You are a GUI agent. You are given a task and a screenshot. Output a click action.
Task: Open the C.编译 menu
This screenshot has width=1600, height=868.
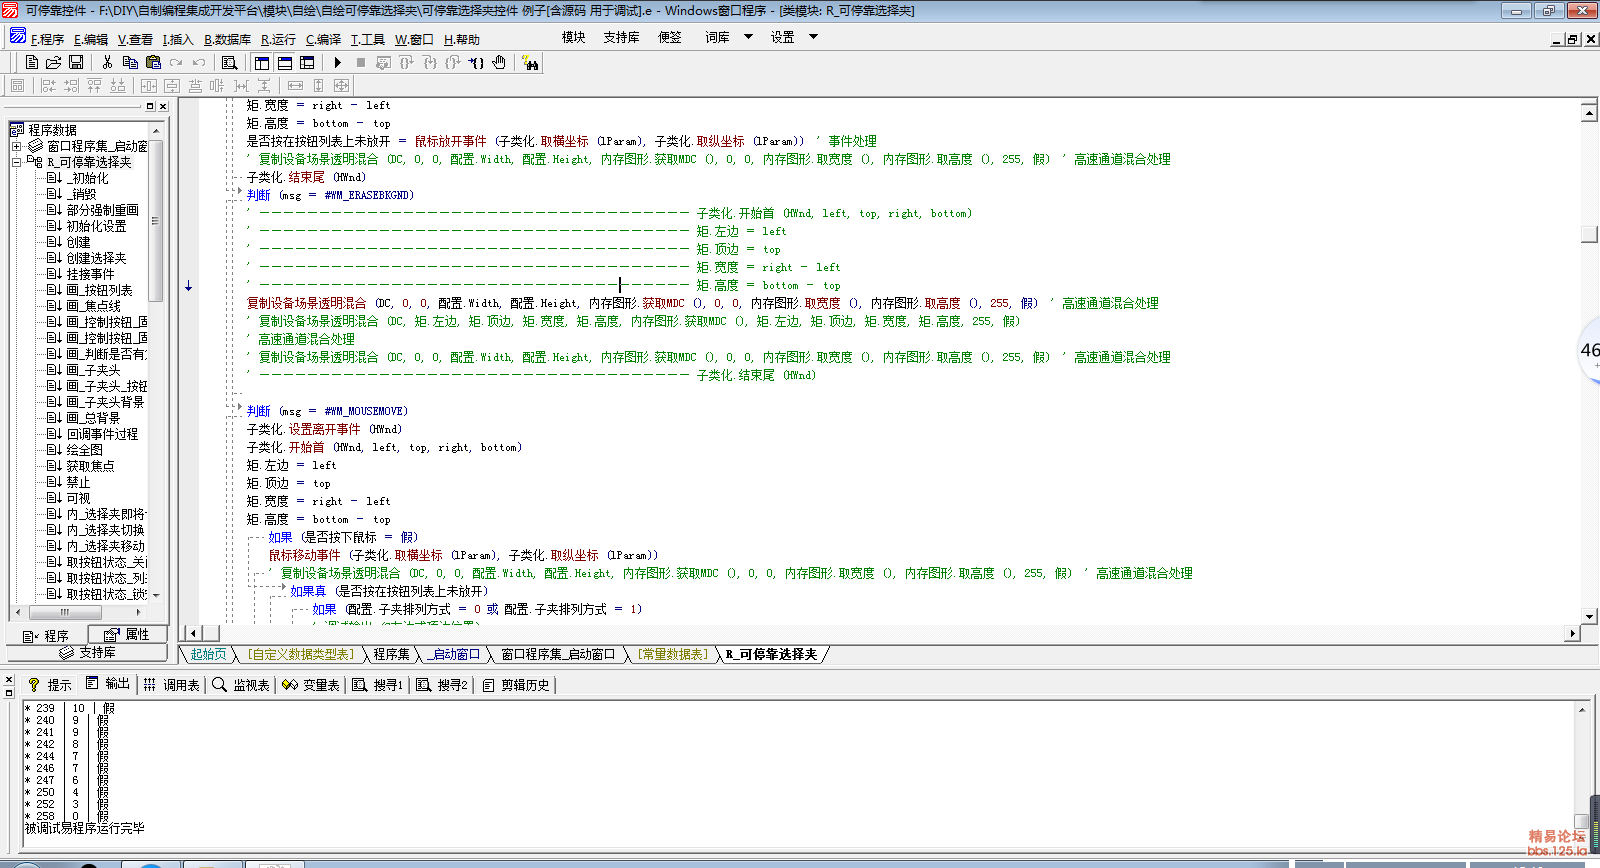point(323,40)
